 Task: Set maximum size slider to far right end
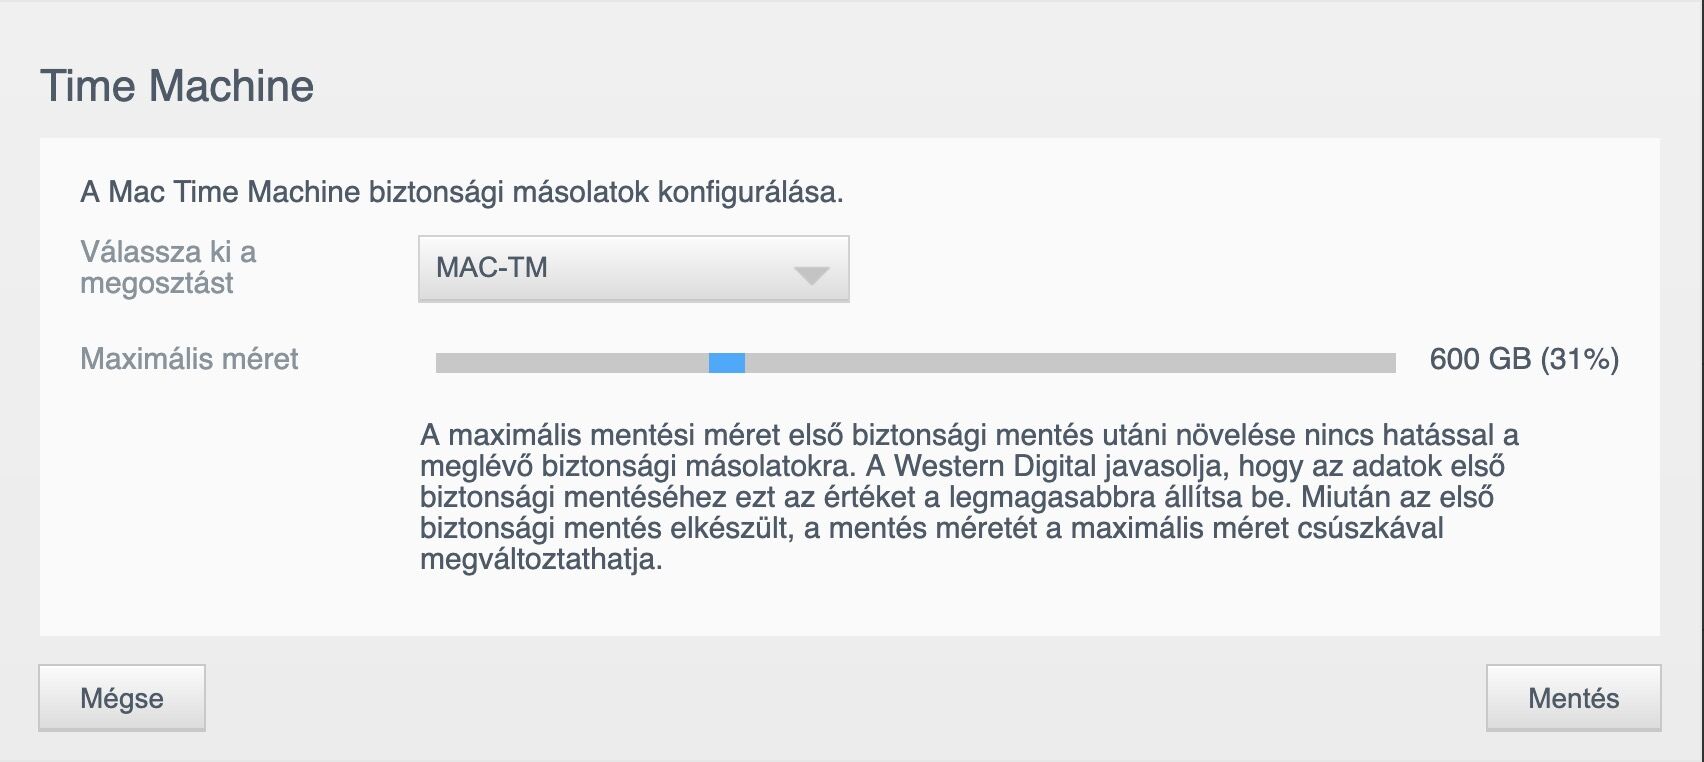[1392, 363]
